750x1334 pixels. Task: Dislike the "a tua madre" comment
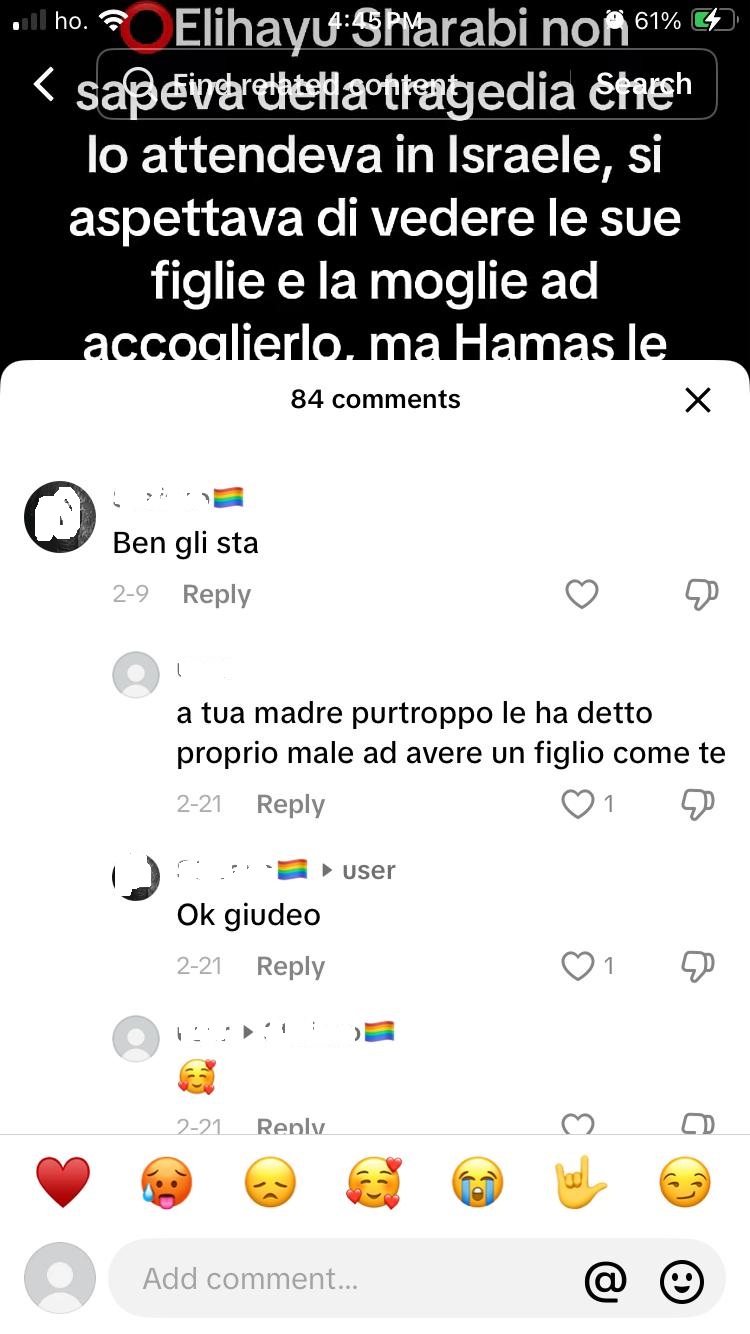697,804
